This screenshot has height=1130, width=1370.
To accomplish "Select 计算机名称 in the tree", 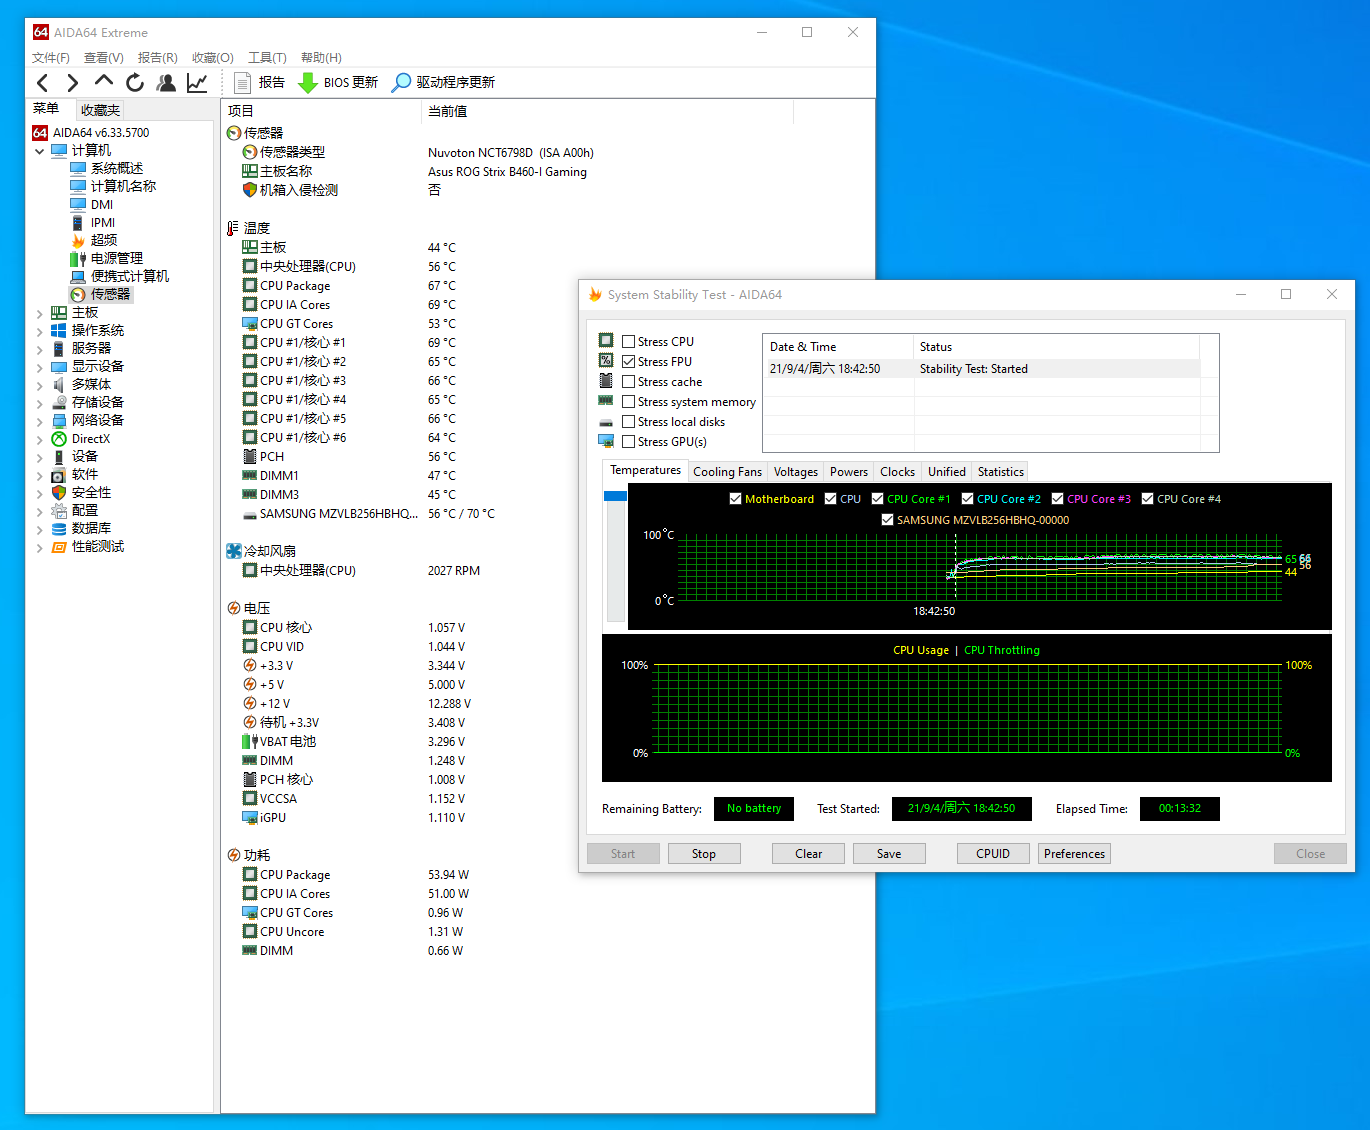I will point(123,186).
